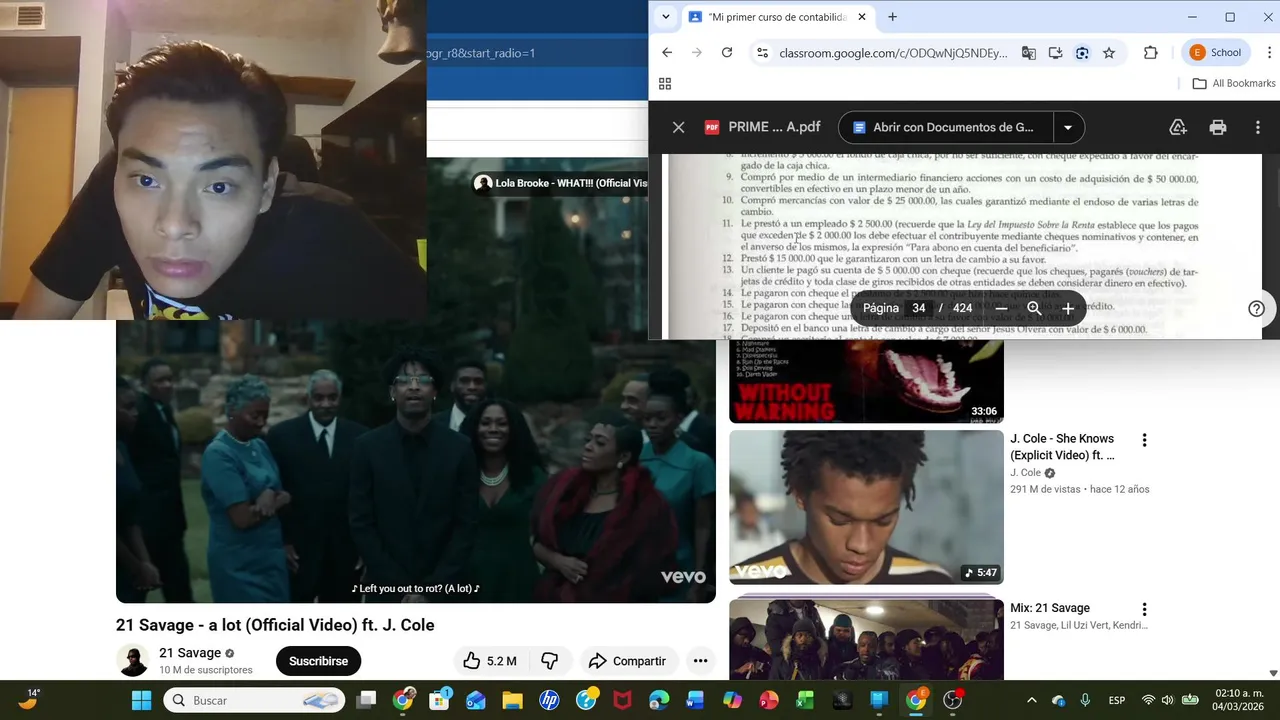The height and width of the screenshot is (720, 1280).
Task: Subscribe with the Suscribirse button
Action: (318, 661)
